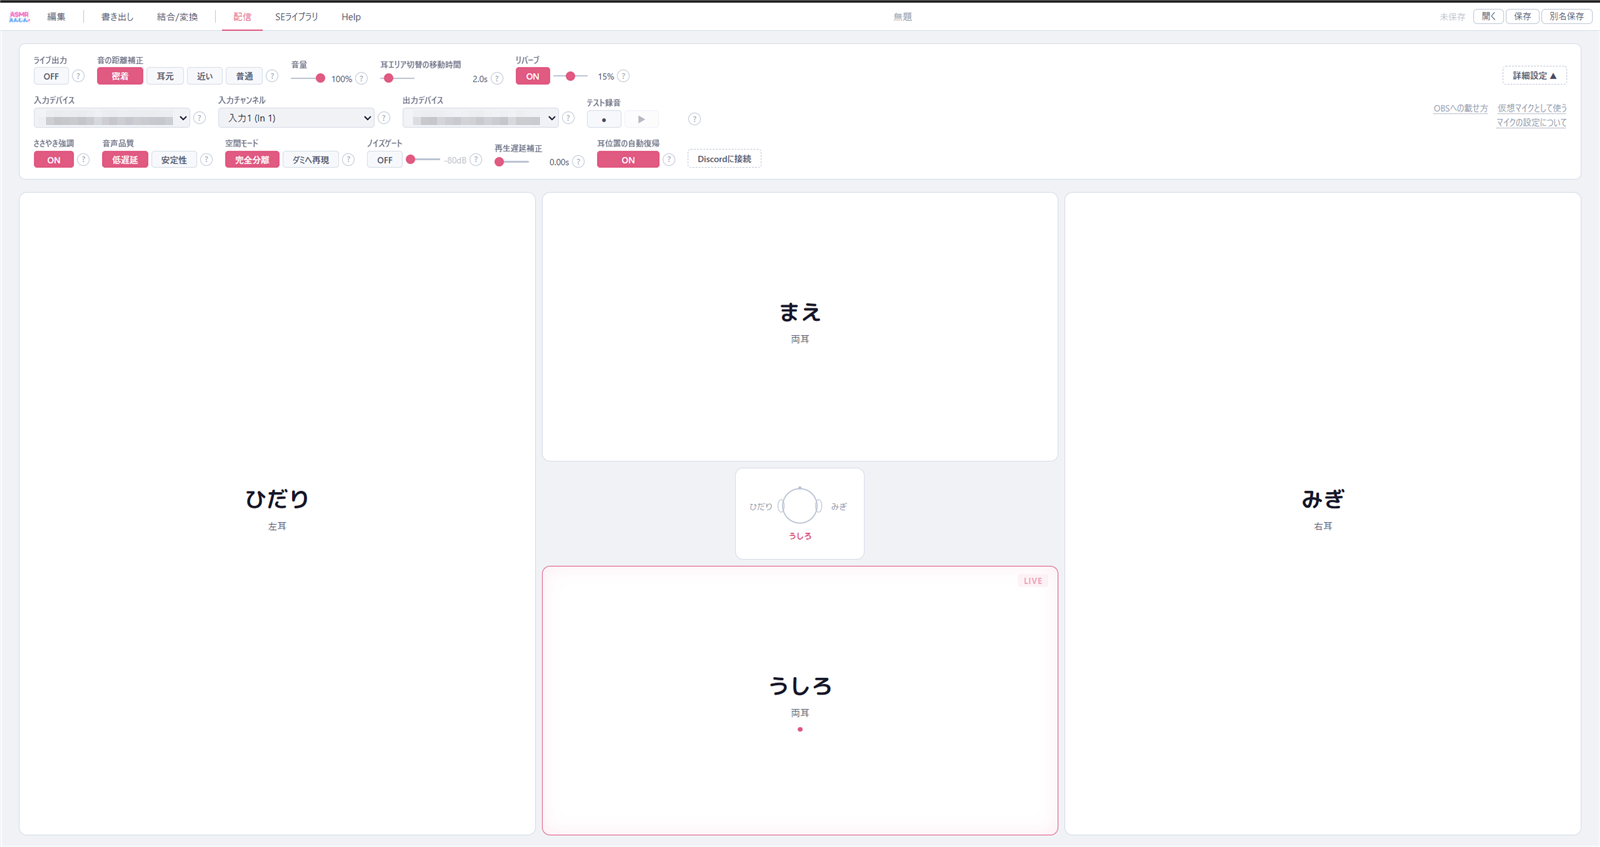This screenshot has height=847, width=1600.
Task: Open the OBSへの載せ方 link
Action: 1460,108
